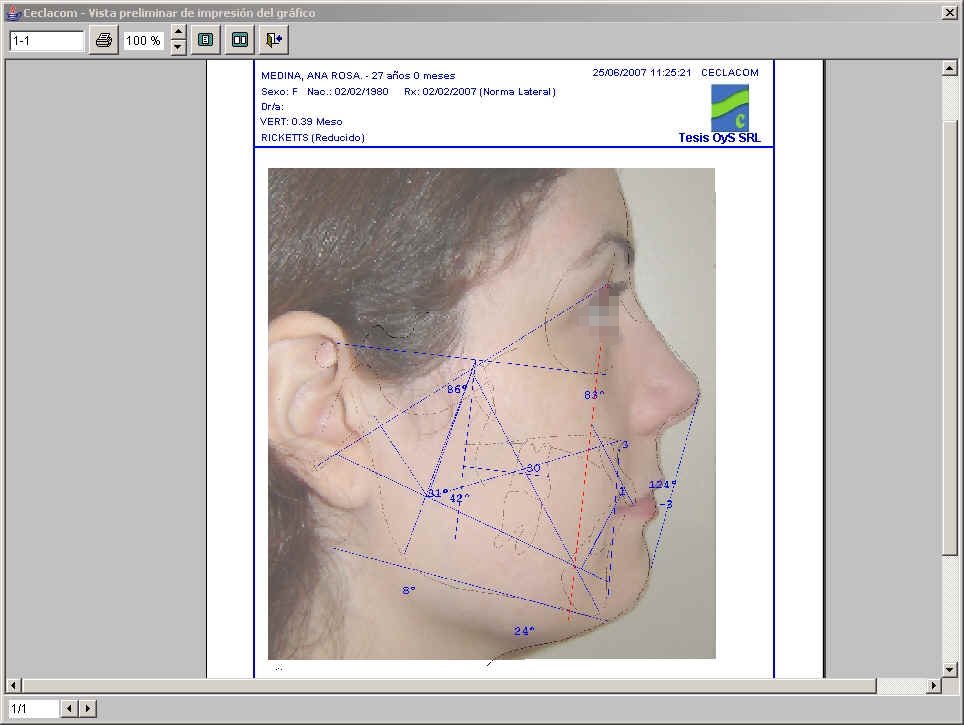Exit the print preview via door icon
The height and width of the screenshot is (725, 964).
click(x=273, y=41)
